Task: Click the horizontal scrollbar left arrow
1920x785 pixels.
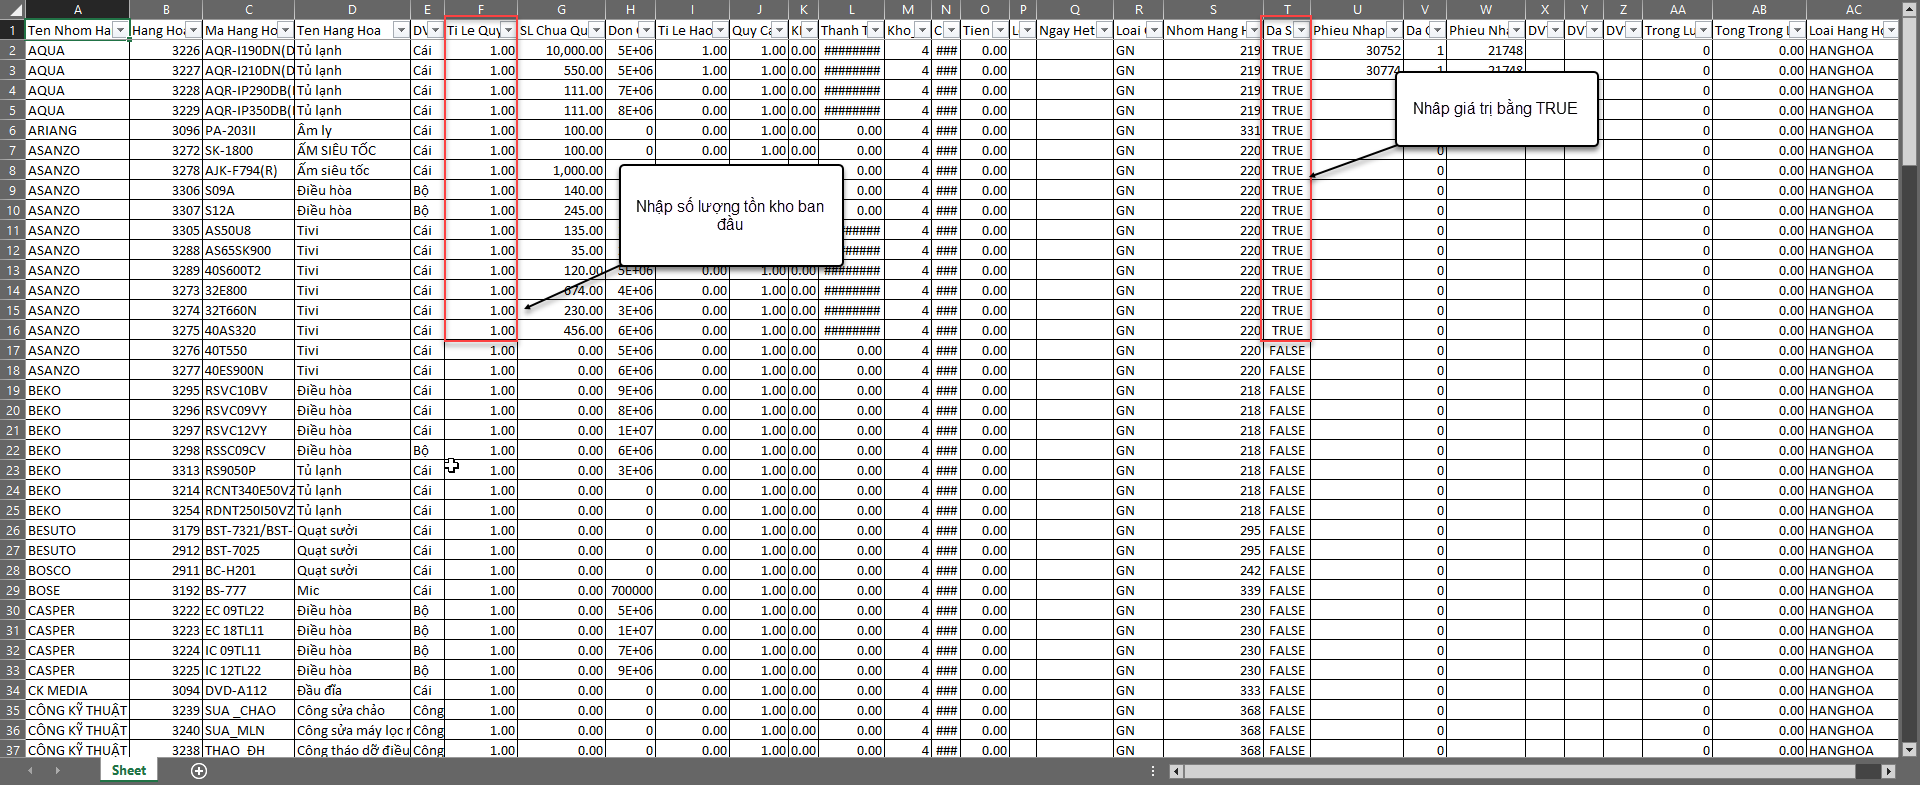Action: (1176, 771)
